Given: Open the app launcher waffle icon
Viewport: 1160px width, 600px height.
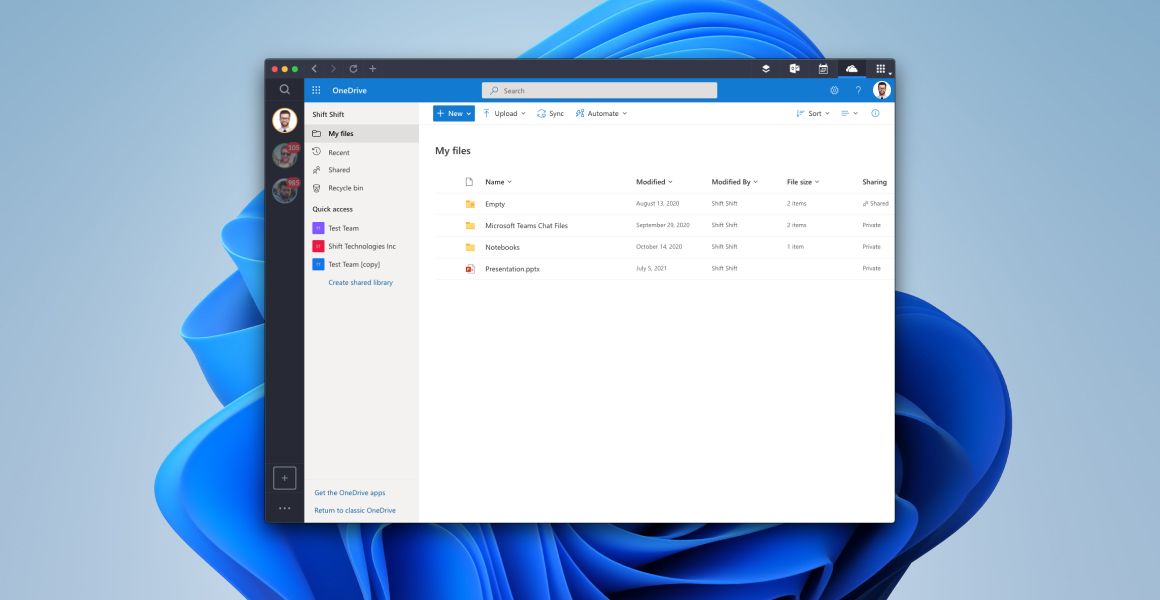Looking at the screenshot, I should click(x=315, y=90).
